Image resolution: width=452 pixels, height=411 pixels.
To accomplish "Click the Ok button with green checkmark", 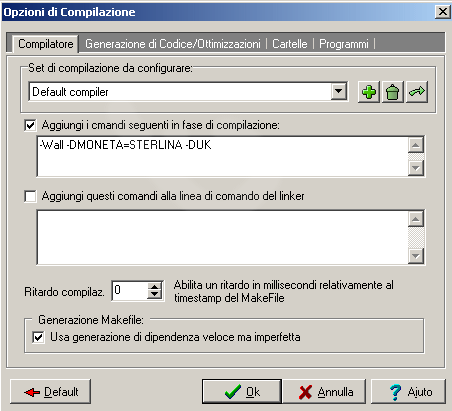I will point(242,391).
